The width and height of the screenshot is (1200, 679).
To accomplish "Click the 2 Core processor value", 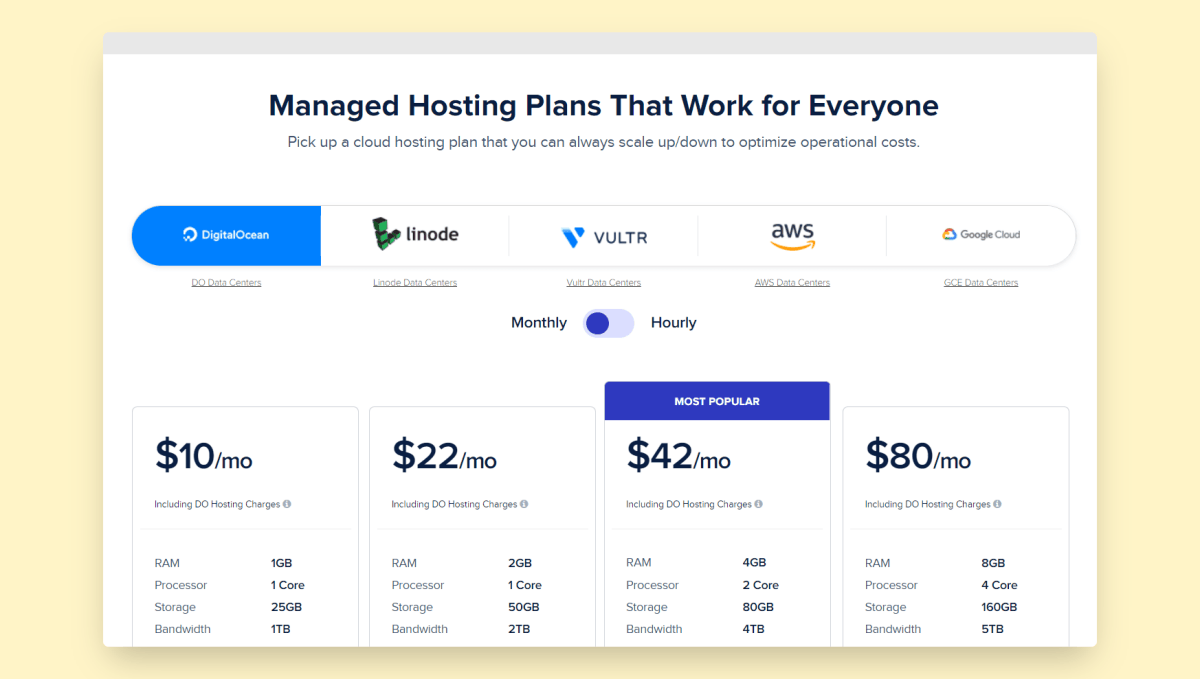I will pos(761,585).
